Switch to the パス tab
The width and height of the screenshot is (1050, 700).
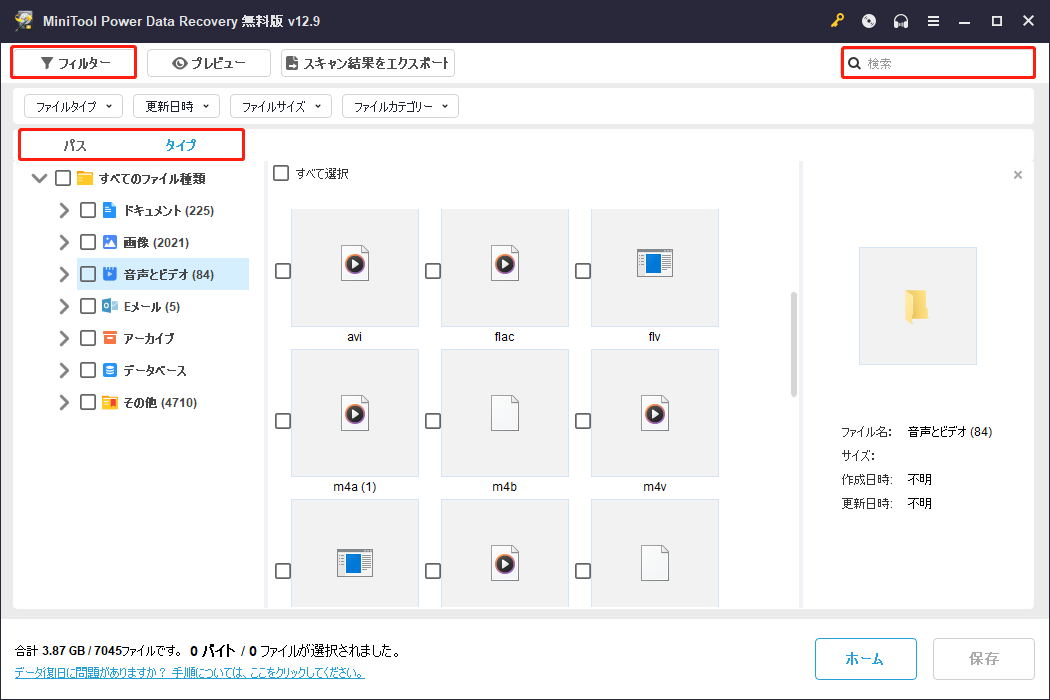[x=75, y=145]
